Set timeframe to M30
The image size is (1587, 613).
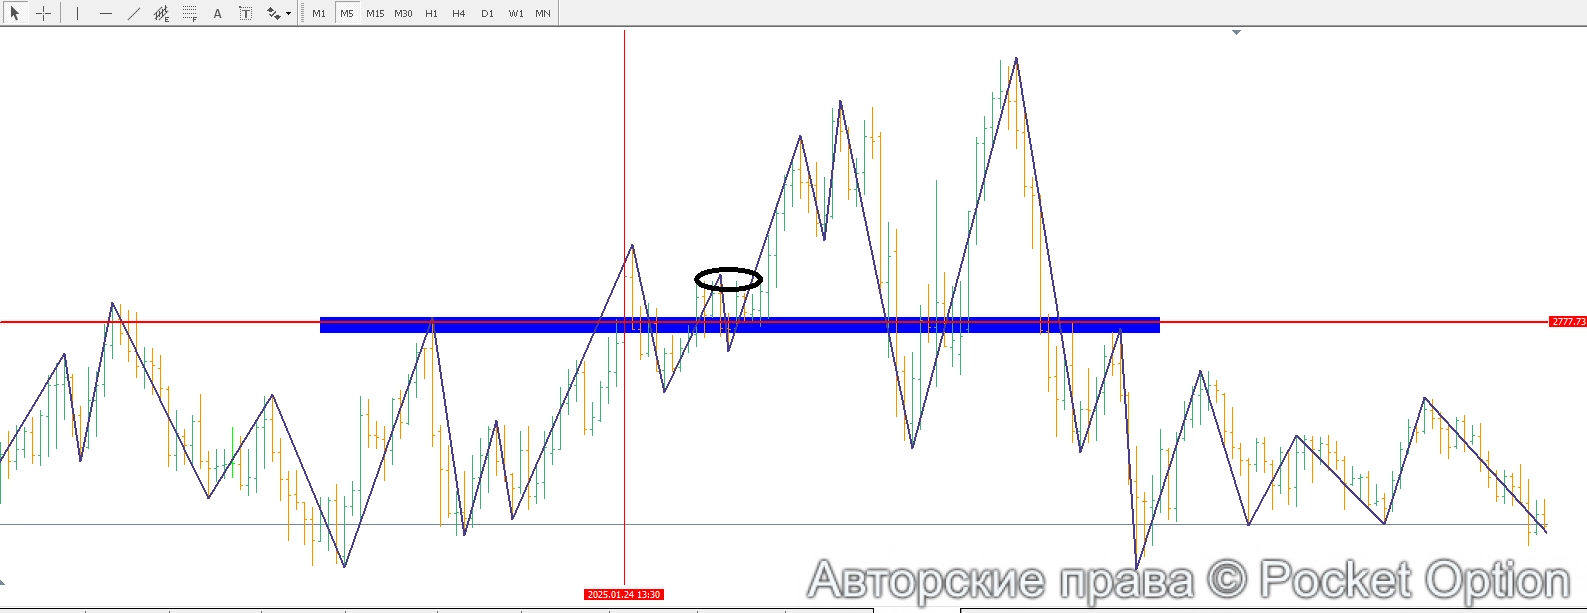click(403, 13)
